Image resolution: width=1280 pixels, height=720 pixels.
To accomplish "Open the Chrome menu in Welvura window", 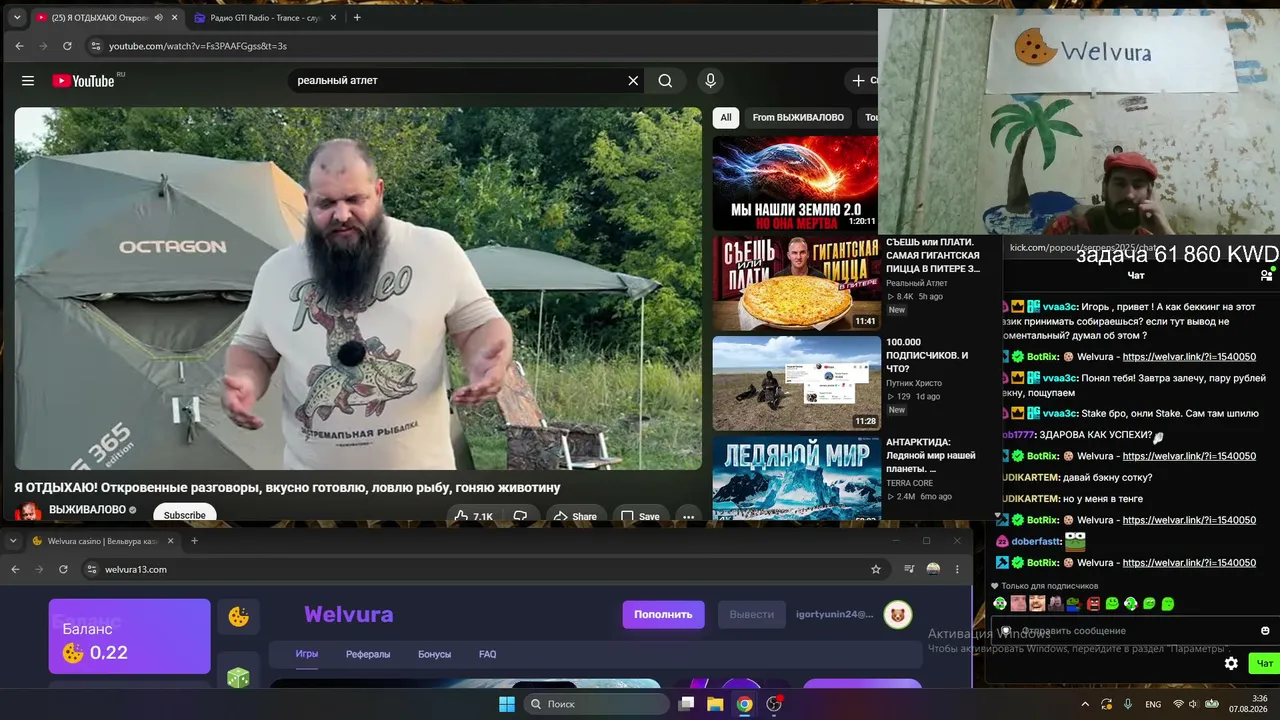I will 957,569.
